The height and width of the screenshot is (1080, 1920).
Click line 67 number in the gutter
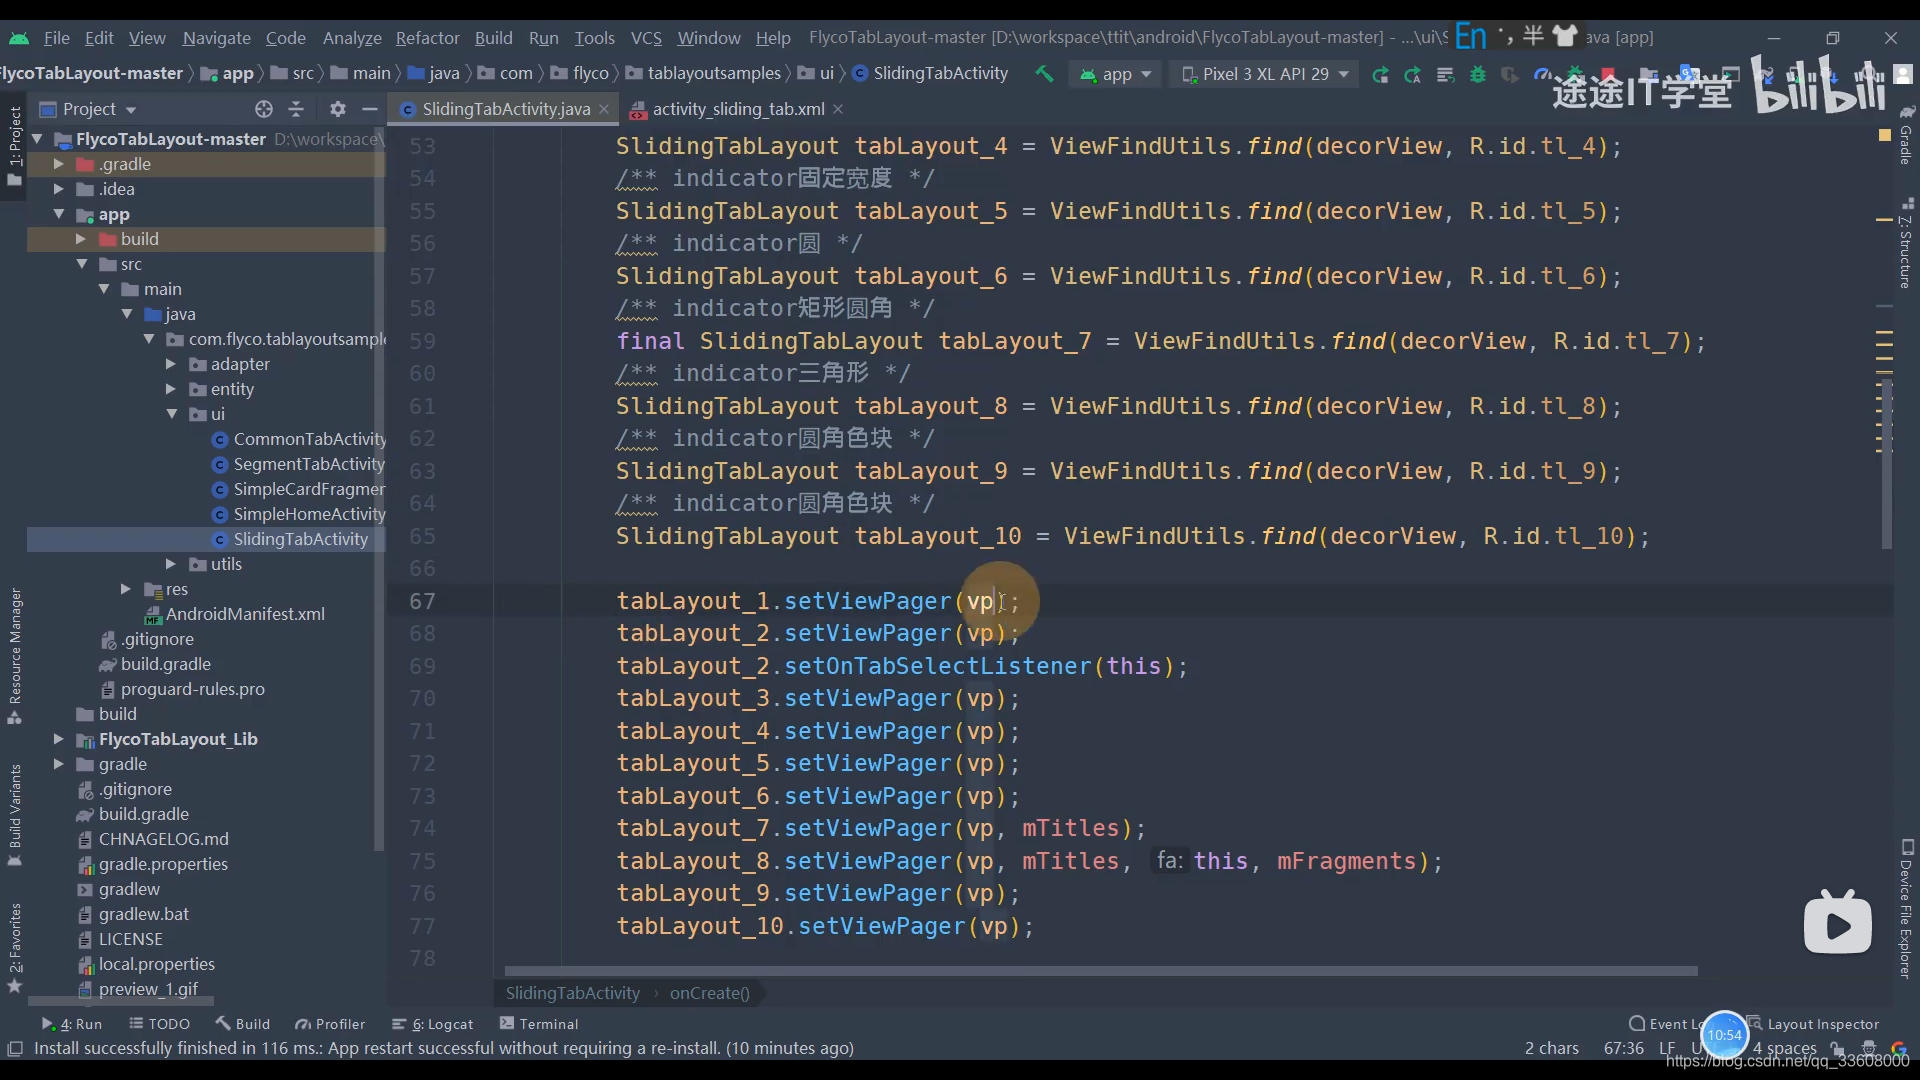coord(422,601)
